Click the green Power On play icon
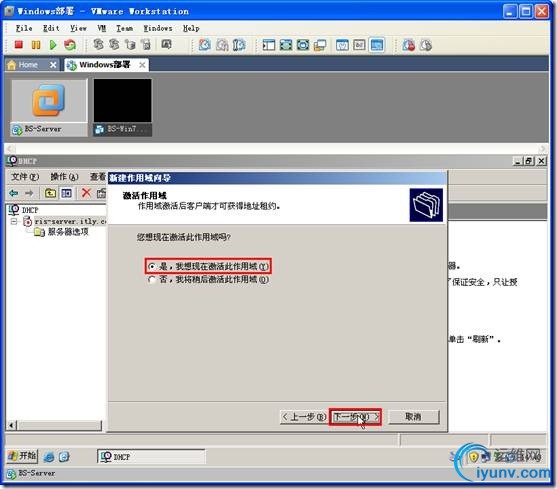 [x=53, y=45]
